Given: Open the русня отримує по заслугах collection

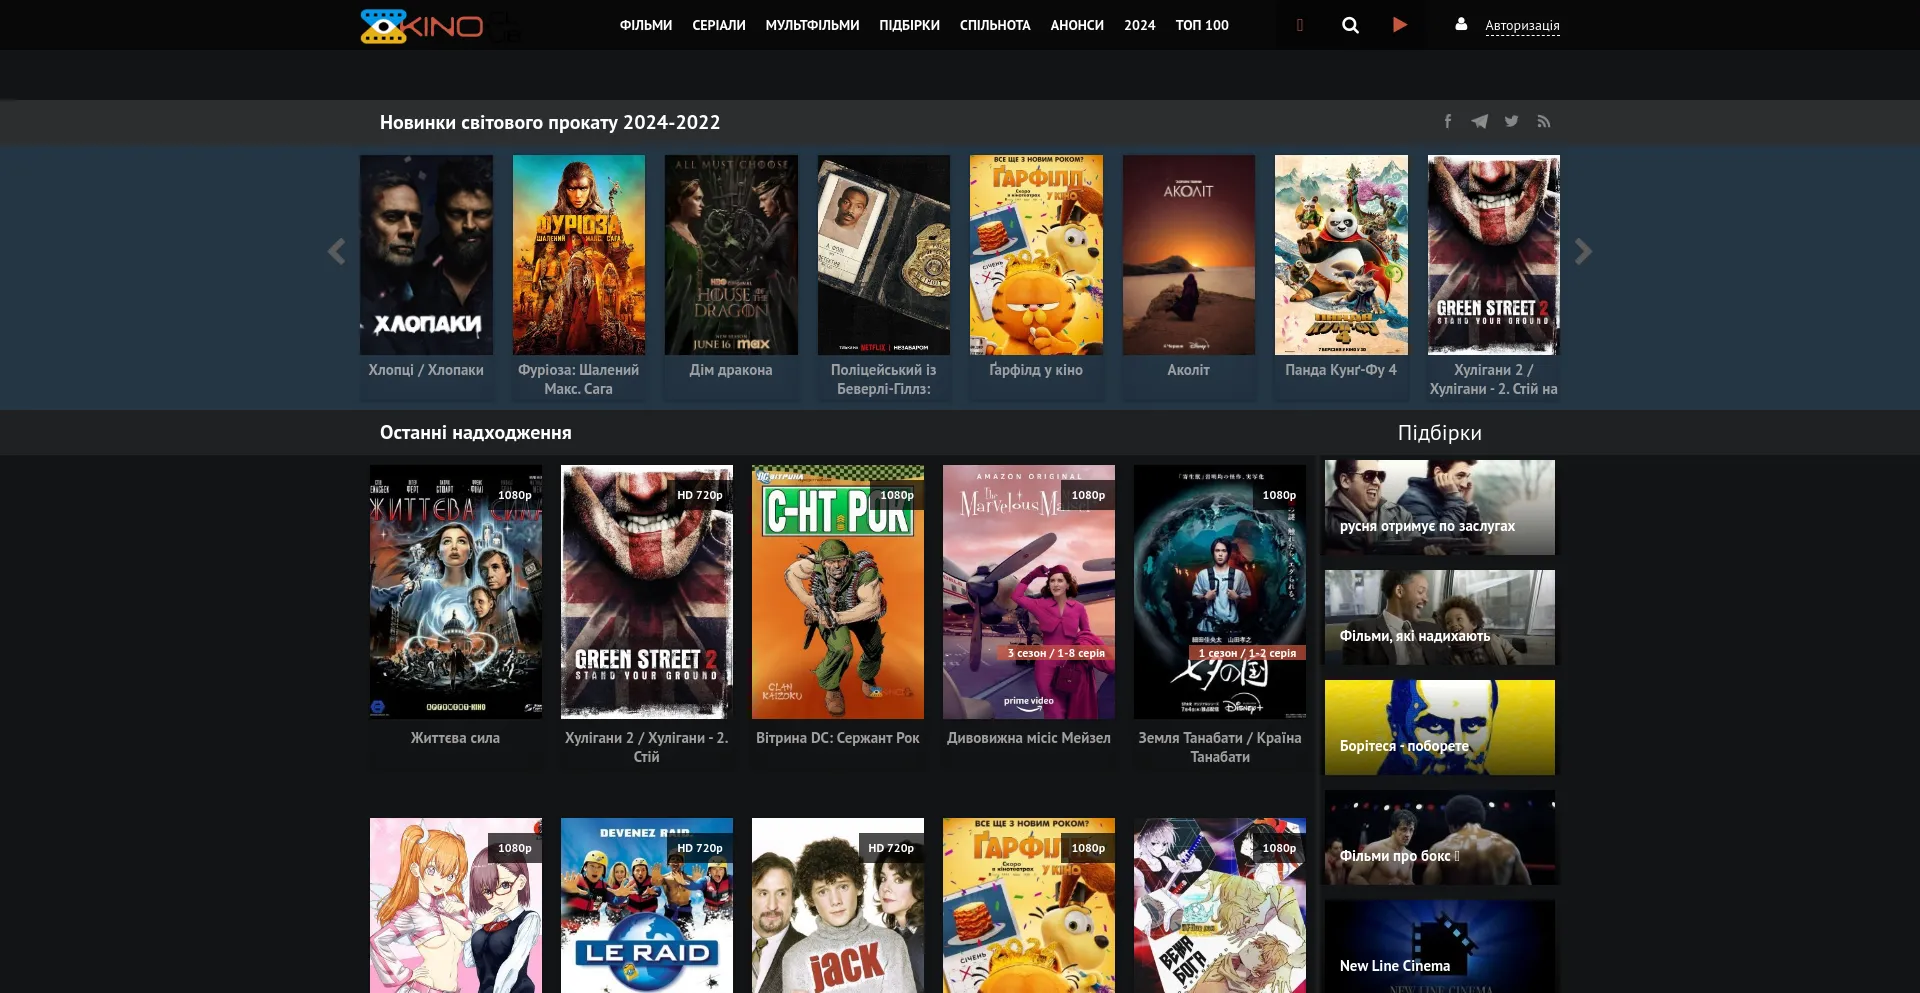Looking at the screenshot, I should pos(1440,507).
